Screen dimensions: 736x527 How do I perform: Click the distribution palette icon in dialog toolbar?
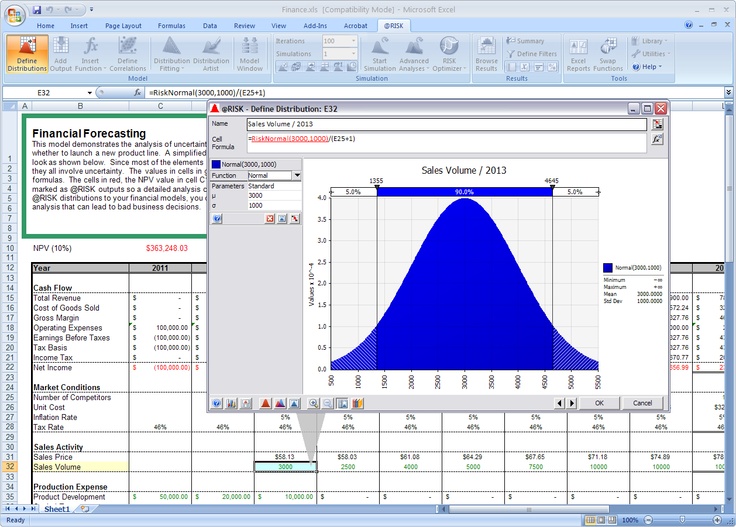(357, 403)
